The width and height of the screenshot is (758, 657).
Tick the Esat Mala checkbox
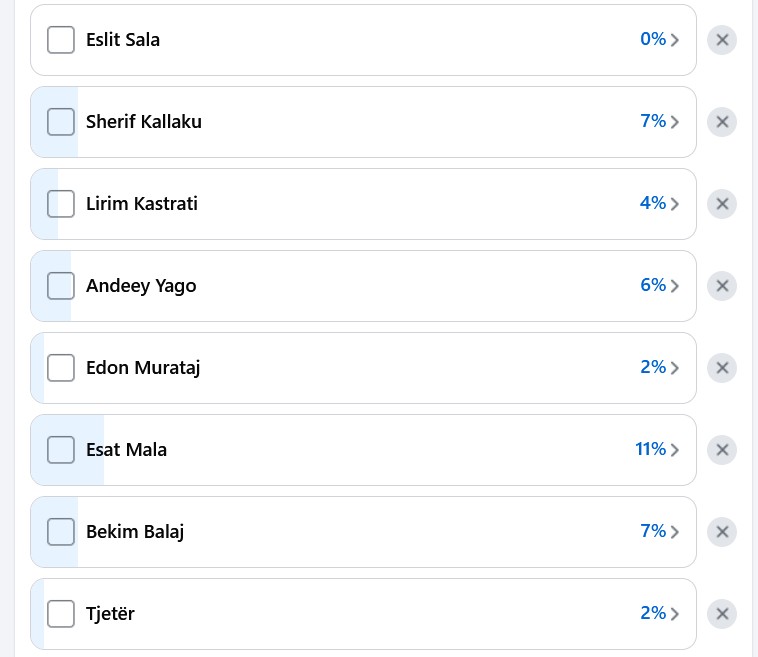tap(61, 450)
